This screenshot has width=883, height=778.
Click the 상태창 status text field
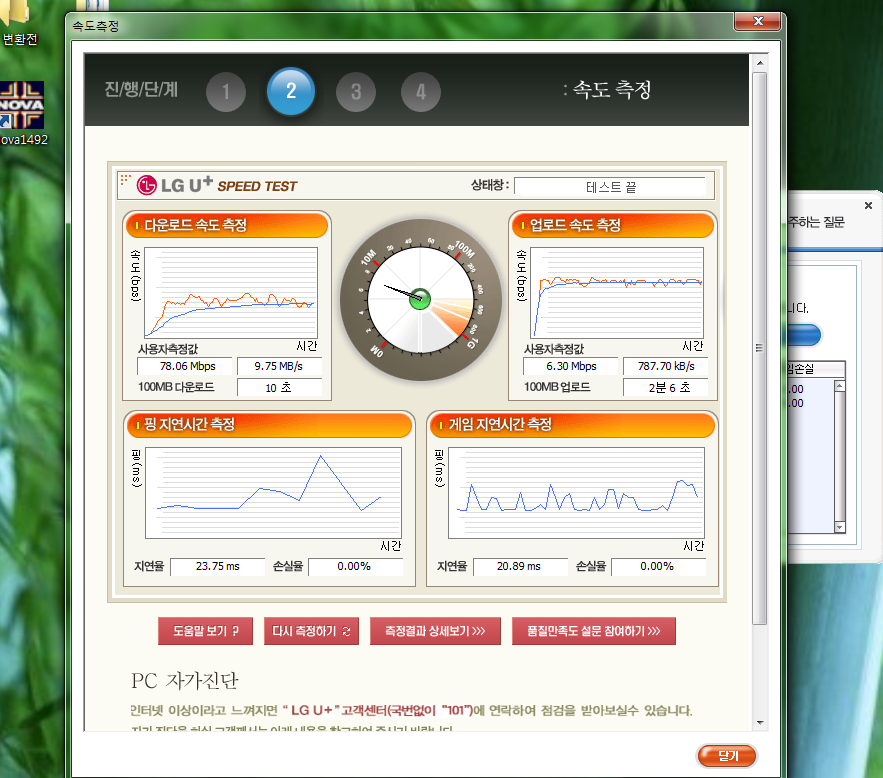pos(610,186)
